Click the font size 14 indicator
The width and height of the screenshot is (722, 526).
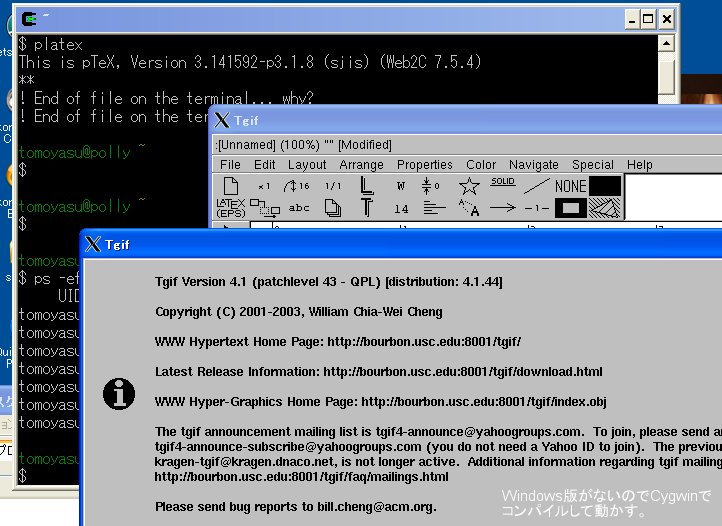401,209
